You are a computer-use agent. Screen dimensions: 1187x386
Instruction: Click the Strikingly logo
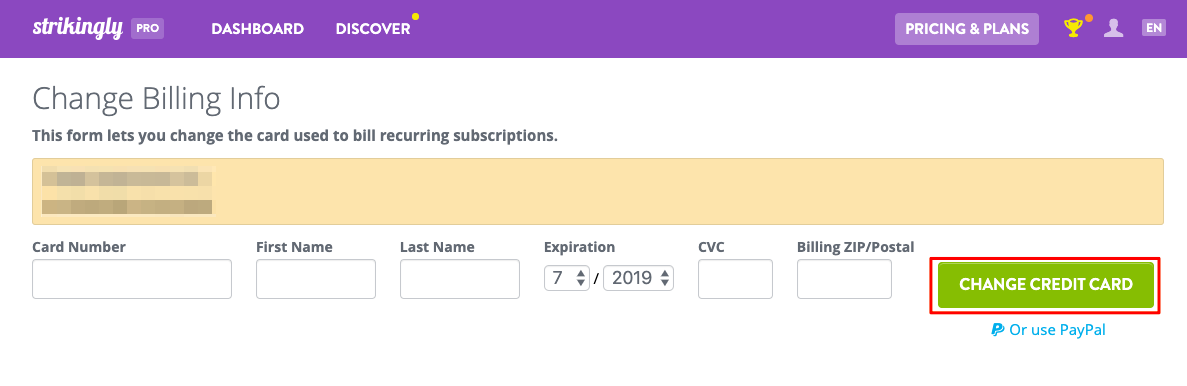[x=78, y=28]
